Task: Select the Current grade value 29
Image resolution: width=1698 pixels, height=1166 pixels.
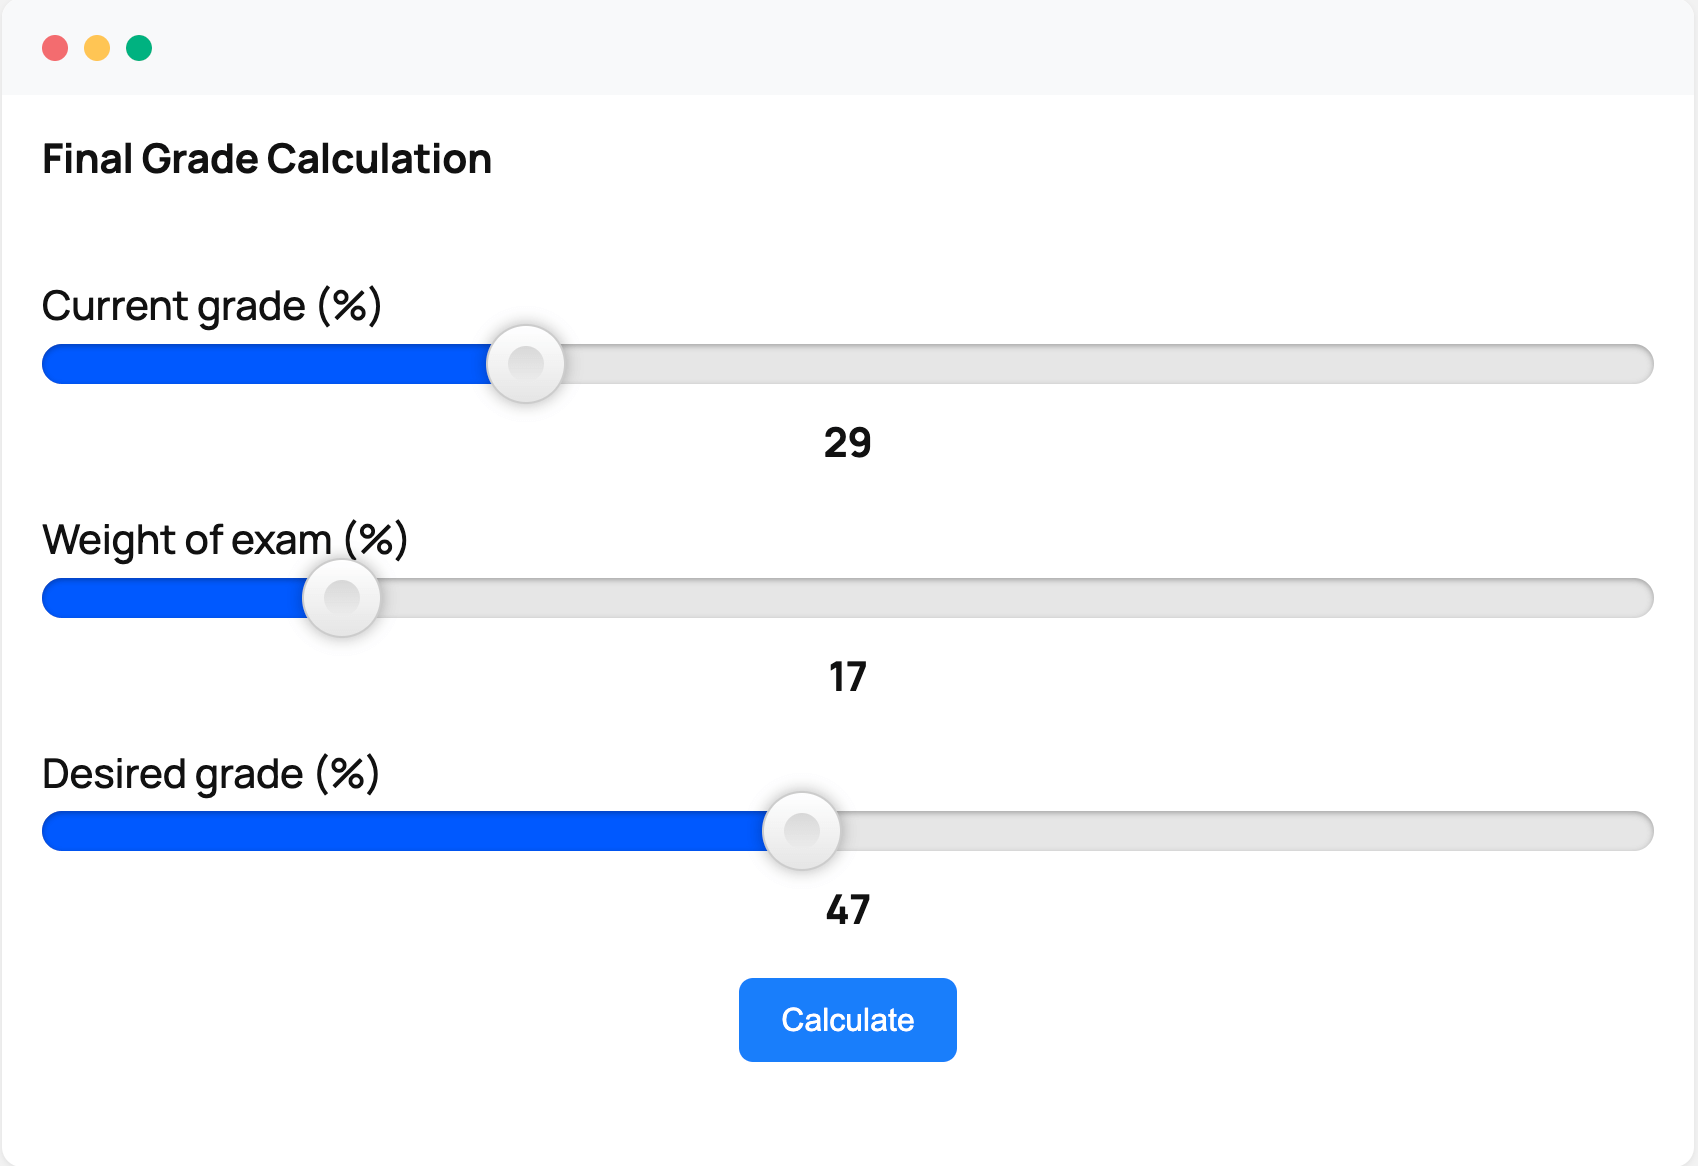Action: click(x=847, y=442)
